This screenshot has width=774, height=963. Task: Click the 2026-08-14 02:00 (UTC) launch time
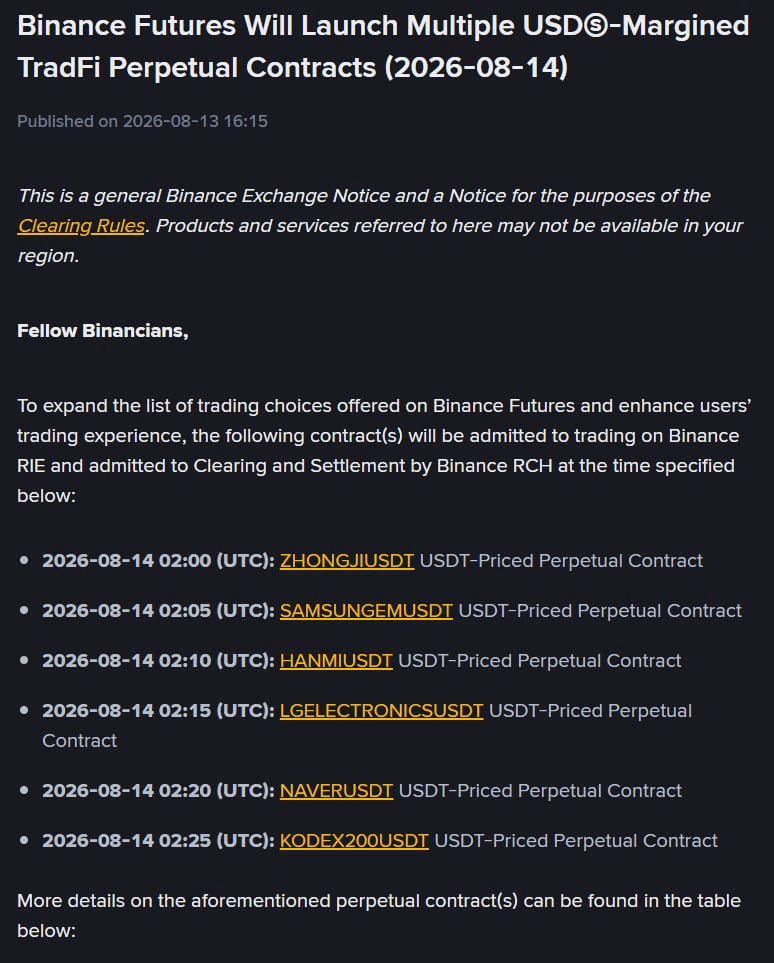(x=158, y=561)
